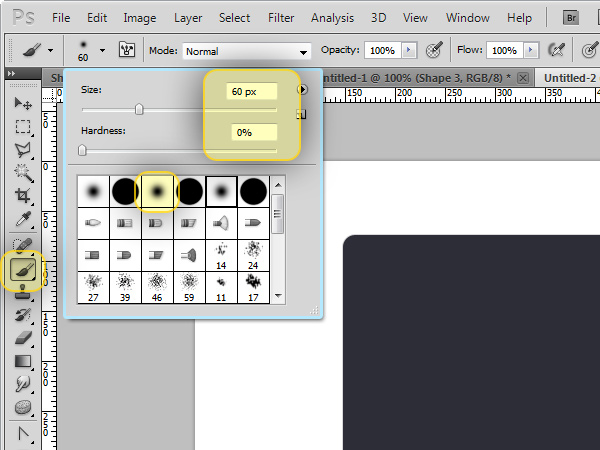
Task: Pick the chalk brush preset 17
Action: (253, 287)
